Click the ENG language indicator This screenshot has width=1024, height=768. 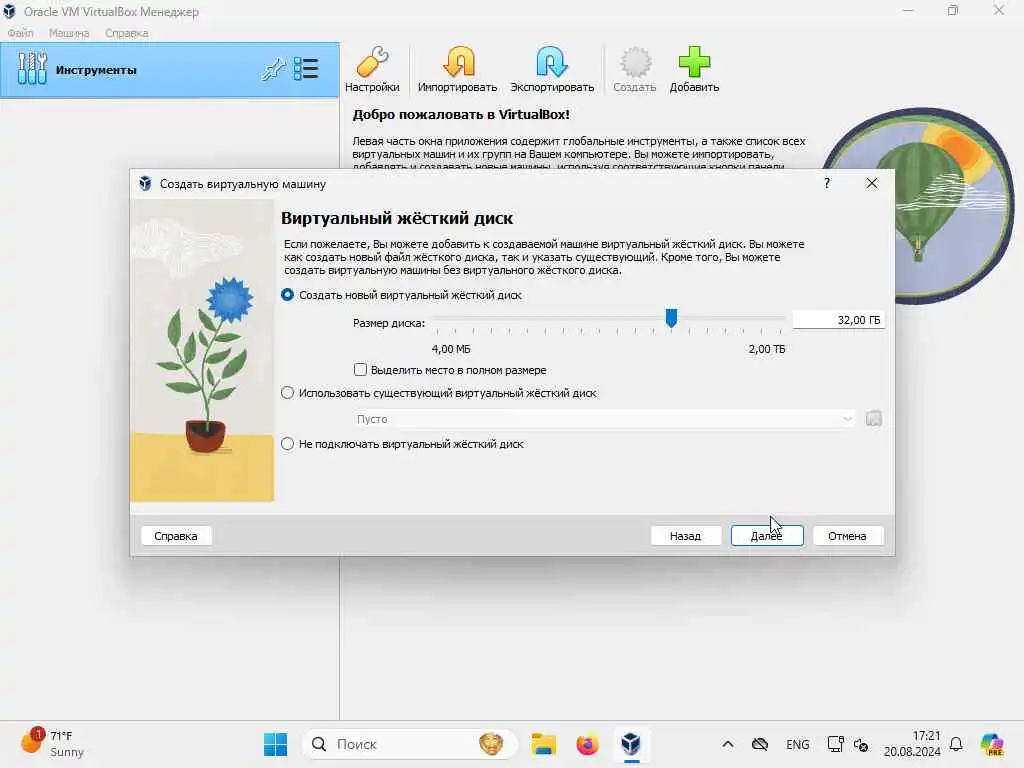pyautogui.click(x=797, y=744)
